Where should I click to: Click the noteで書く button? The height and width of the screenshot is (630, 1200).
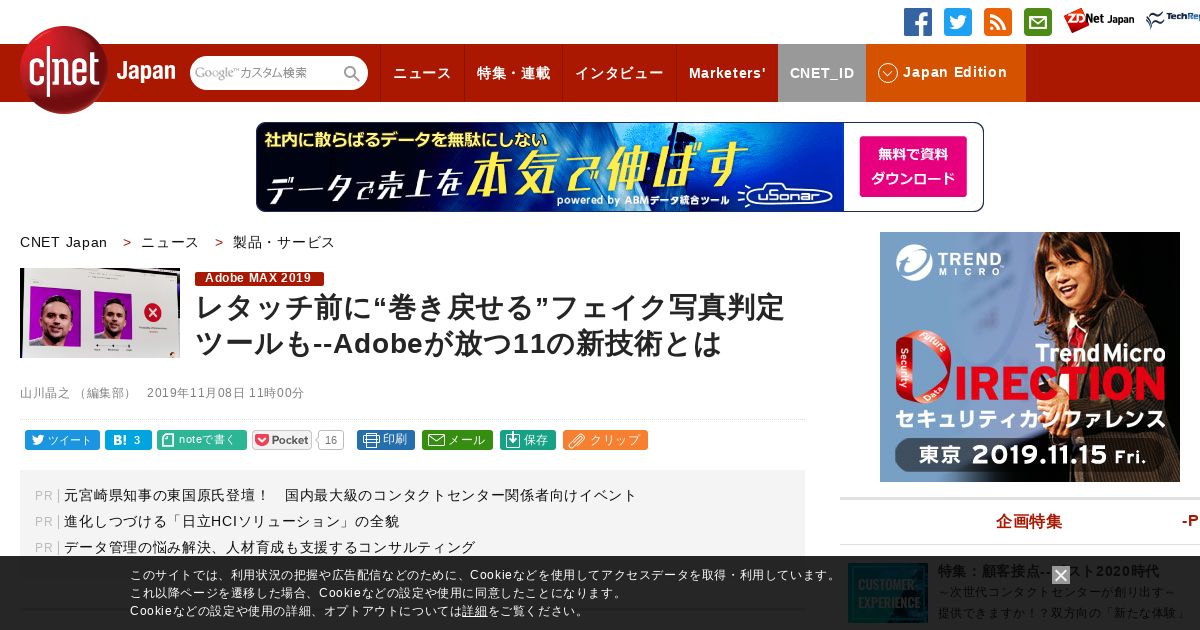(202, 440)
